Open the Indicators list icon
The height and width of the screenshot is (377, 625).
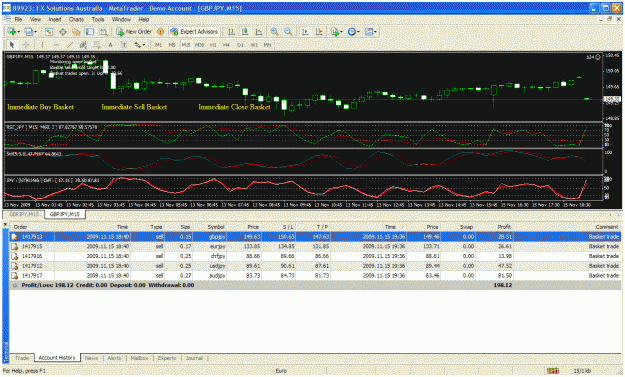(x=335, y=31)
